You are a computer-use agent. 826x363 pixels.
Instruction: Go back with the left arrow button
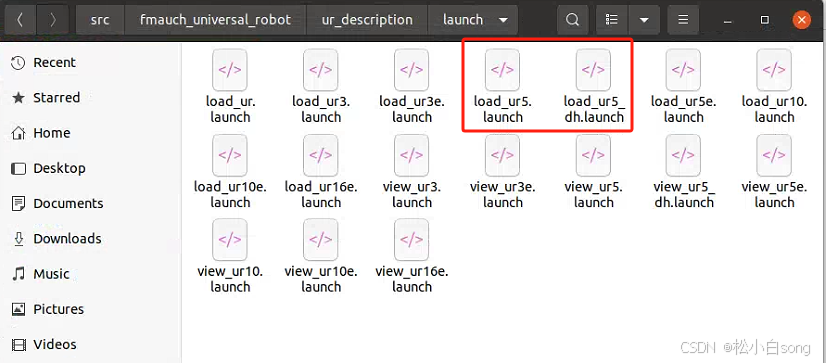(20, 20)
